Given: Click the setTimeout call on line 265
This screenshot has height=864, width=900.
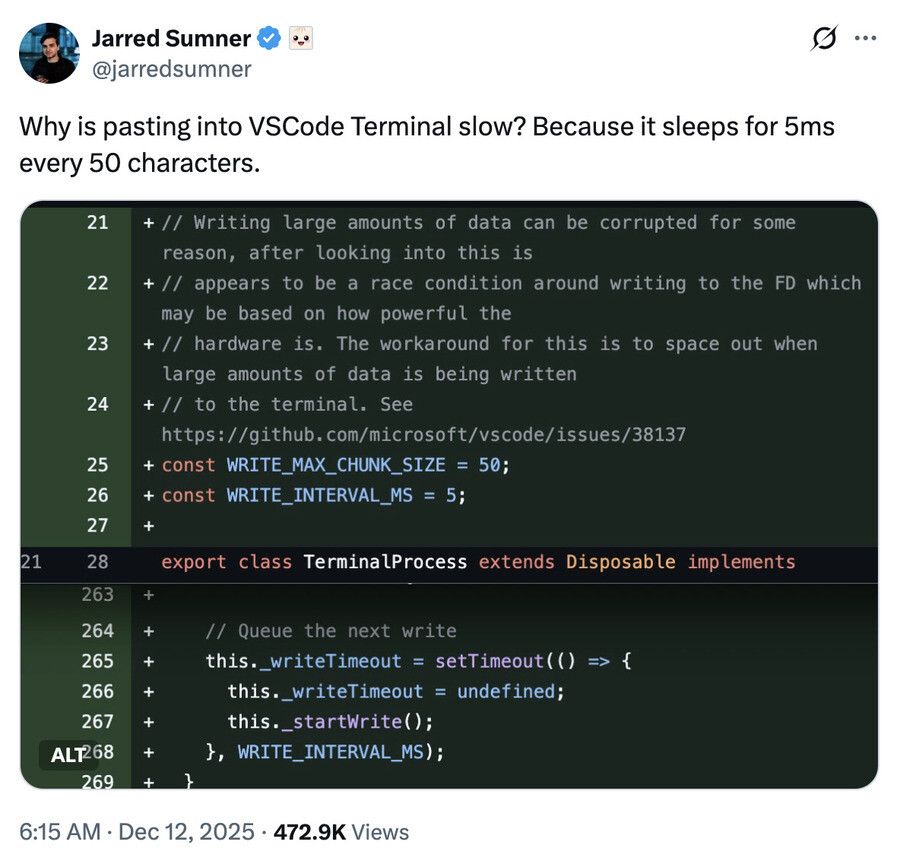Looking at the screenshot, I should 488,661.
